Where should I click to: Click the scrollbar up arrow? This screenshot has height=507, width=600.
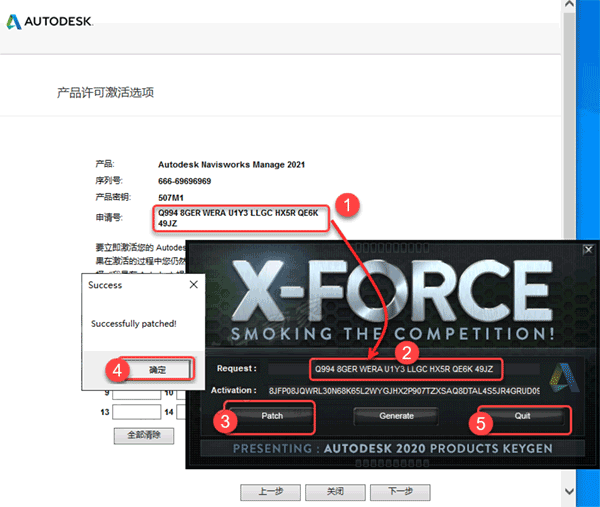[x=569, y=4]
